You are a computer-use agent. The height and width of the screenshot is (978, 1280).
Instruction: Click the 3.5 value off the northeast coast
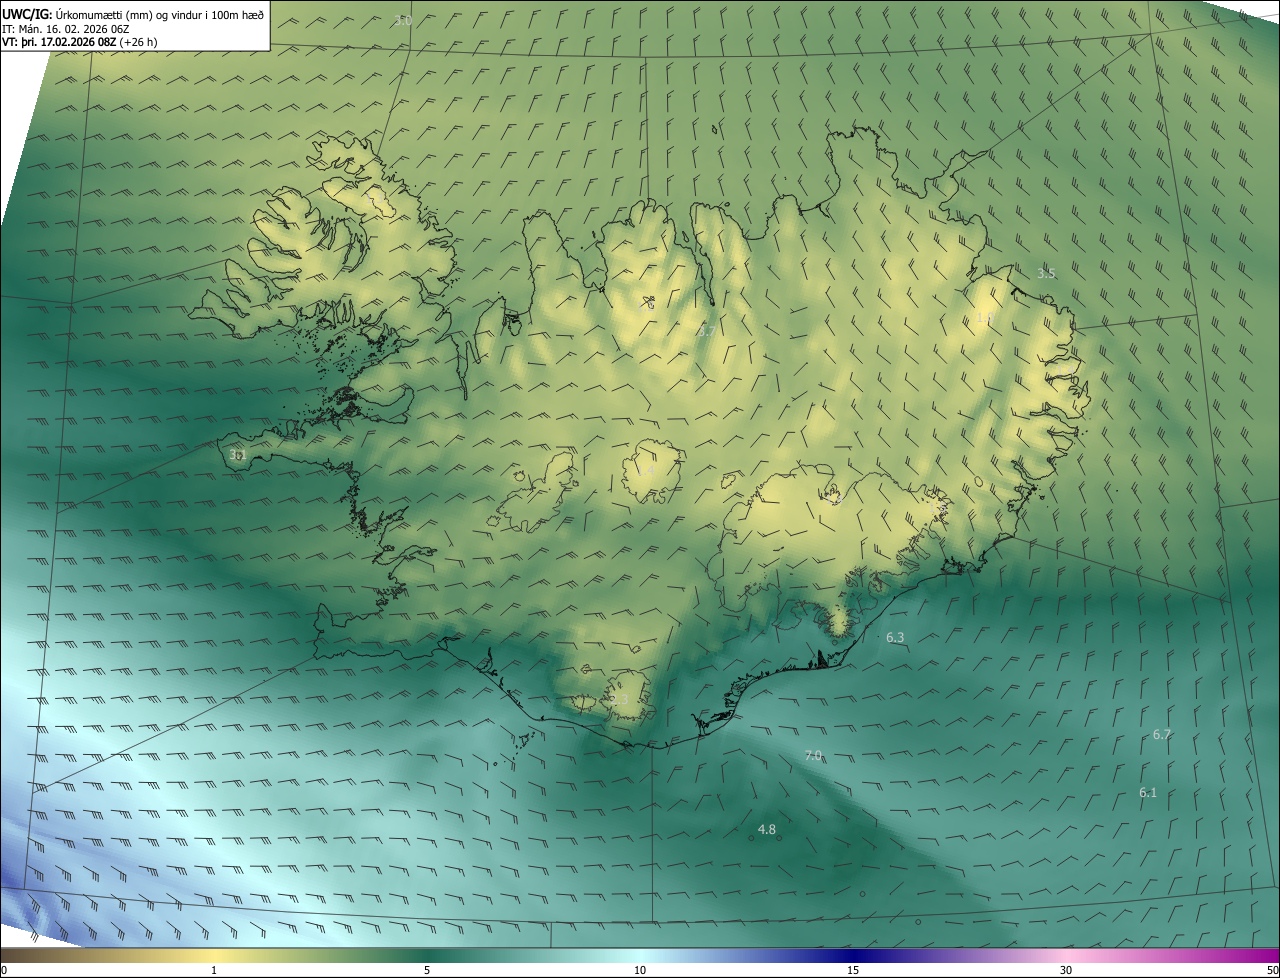pos(1046,273)
